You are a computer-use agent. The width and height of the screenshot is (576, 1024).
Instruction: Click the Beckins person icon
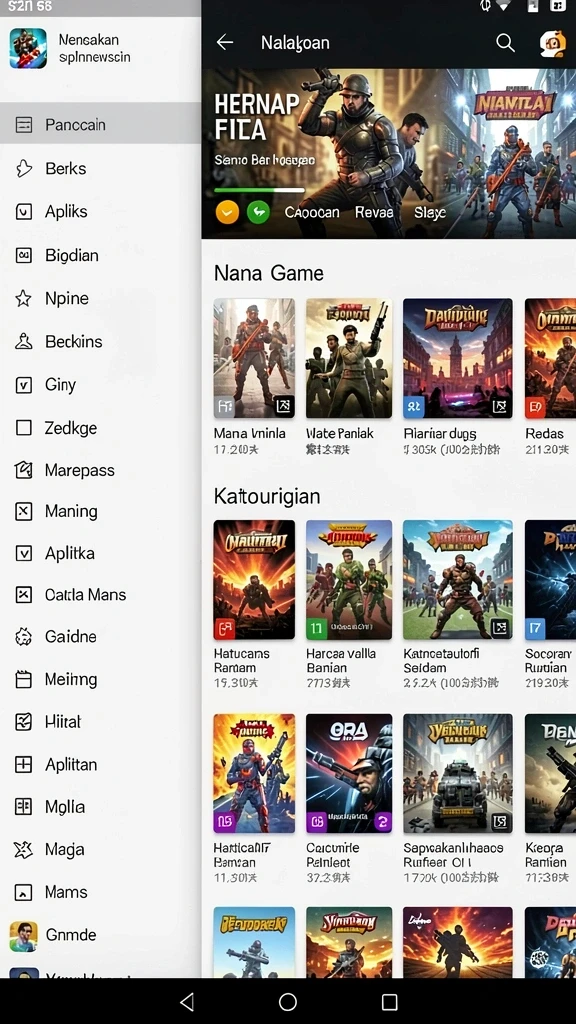click(x=24, y=342)
